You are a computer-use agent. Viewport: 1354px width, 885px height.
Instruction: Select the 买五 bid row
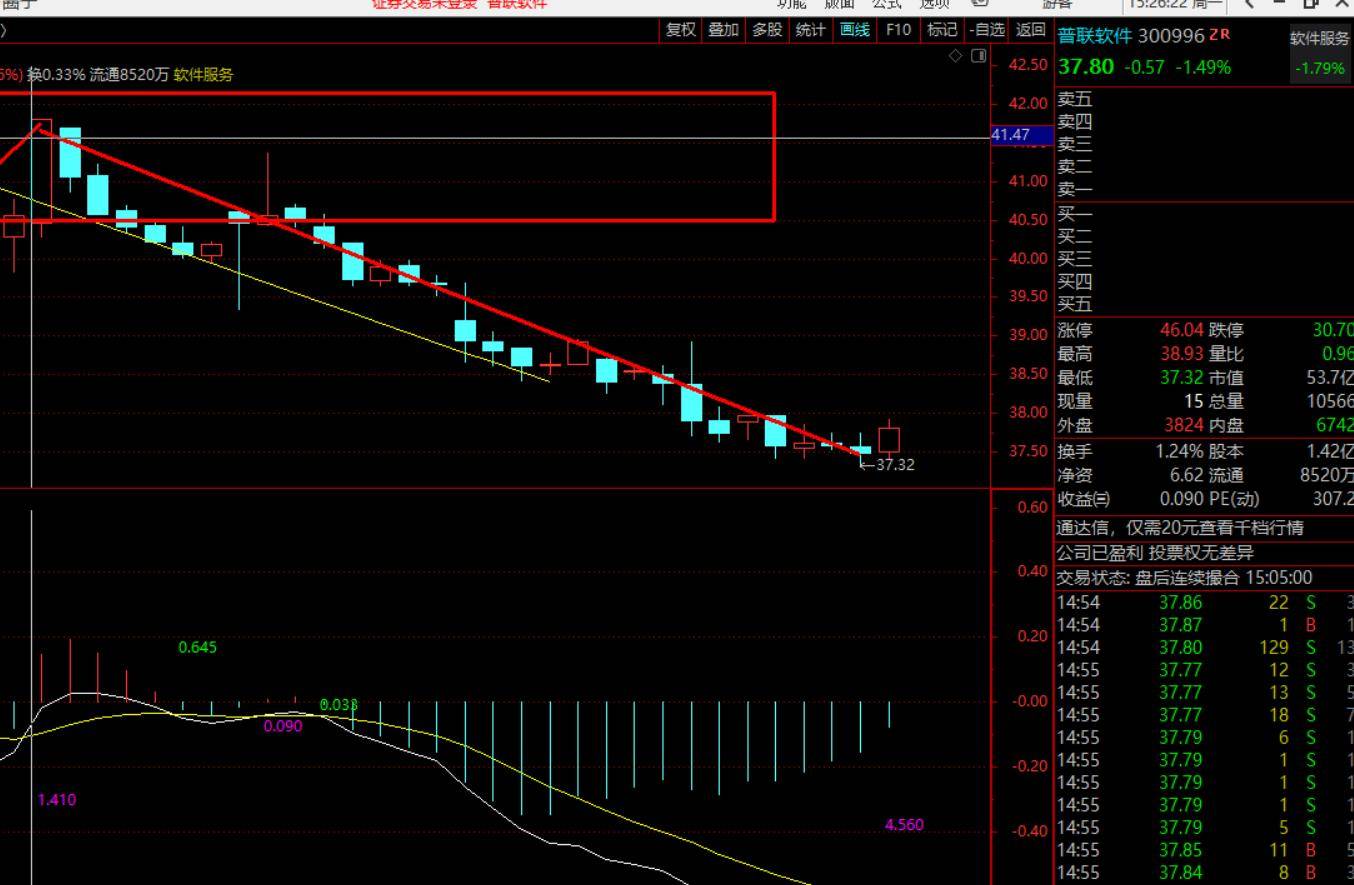tap(1205, 304)
